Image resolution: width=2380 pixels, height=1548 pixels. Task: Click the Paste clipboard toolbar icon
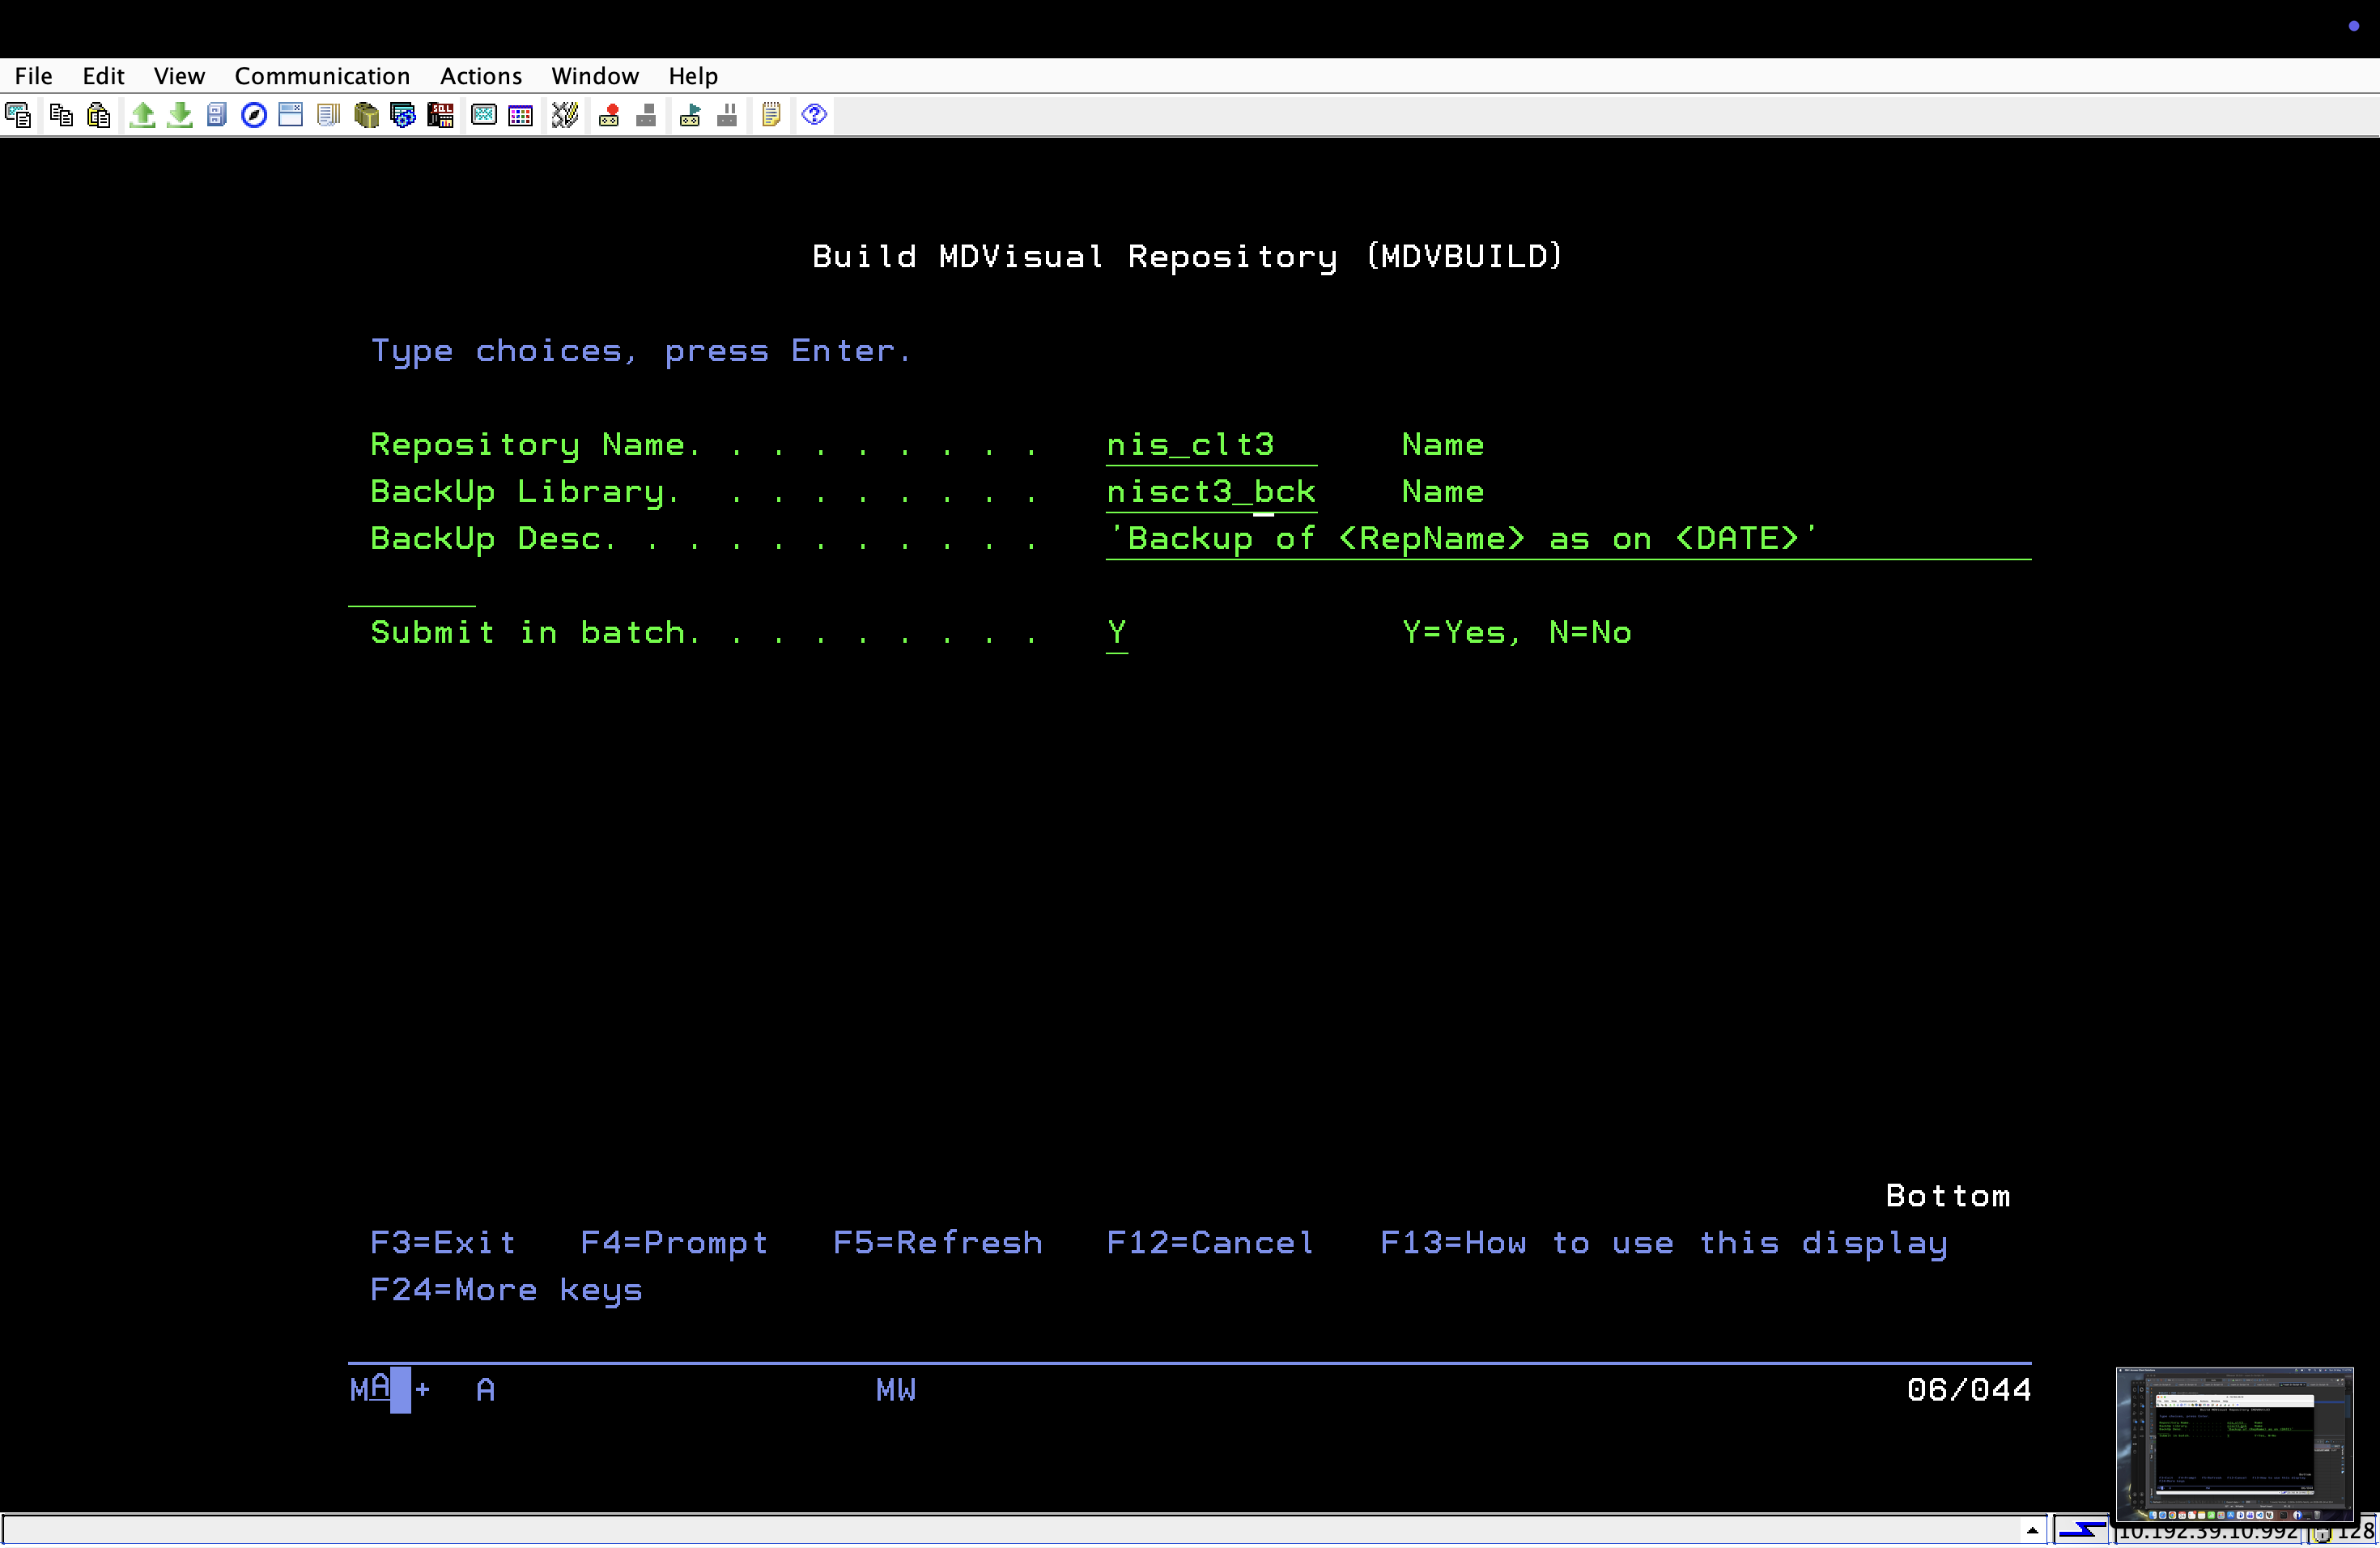point(98,115)
